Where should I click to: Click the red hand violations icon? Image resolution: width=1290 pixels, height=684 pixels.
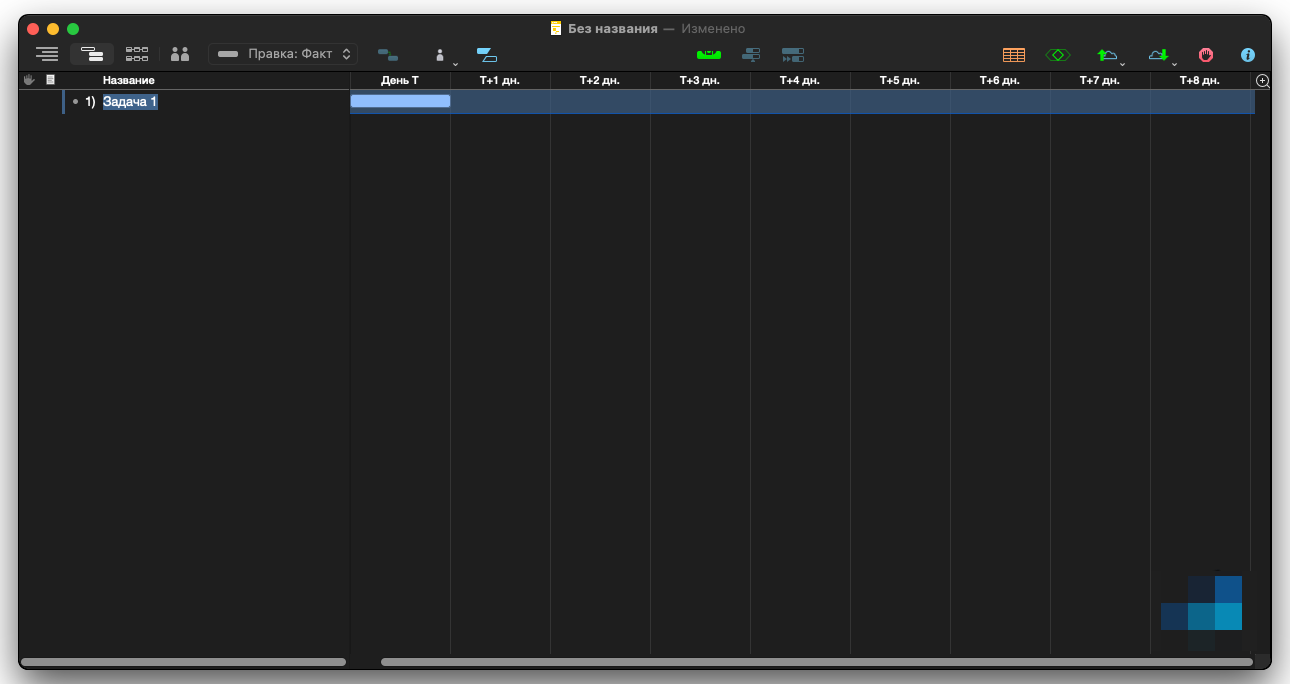click(x=1206, y=55)
